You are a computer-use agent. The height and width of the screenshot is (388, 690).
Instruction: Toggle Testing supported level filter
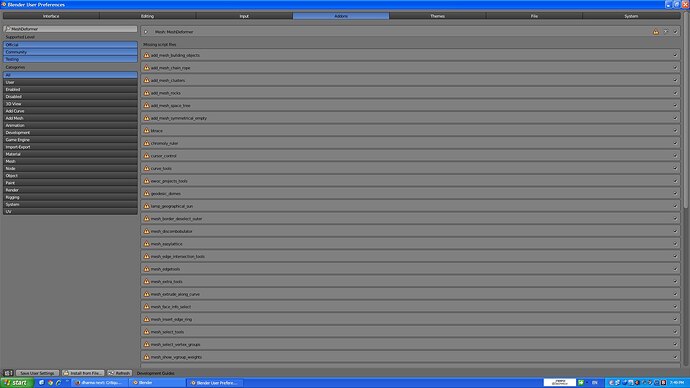pos(70,59)
